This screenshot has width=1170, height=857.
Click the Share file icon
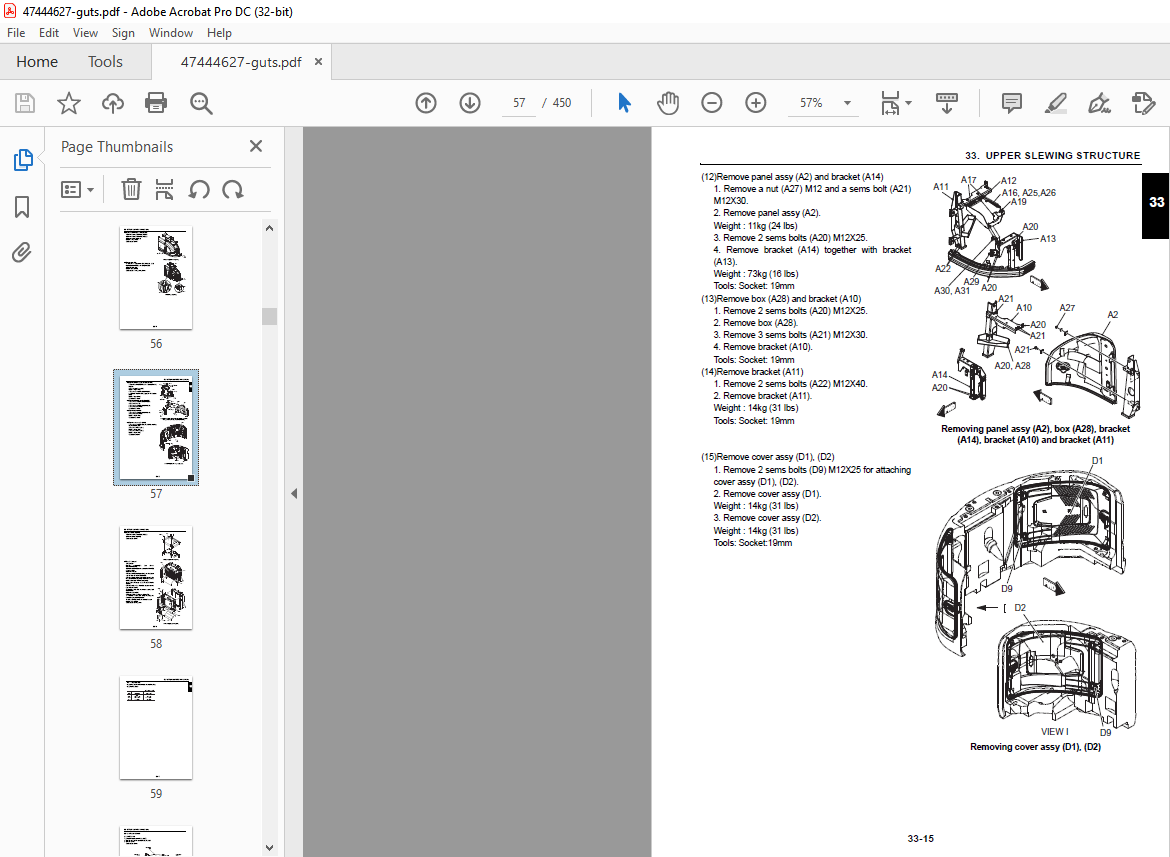coord(1143,103)
